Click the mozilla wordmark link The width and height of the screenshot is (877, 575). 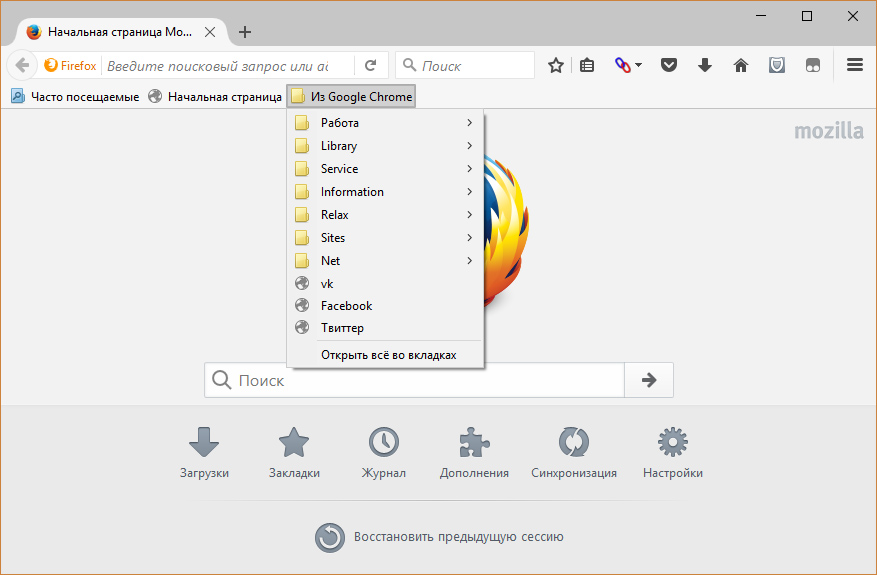click(x=829, y=131)
